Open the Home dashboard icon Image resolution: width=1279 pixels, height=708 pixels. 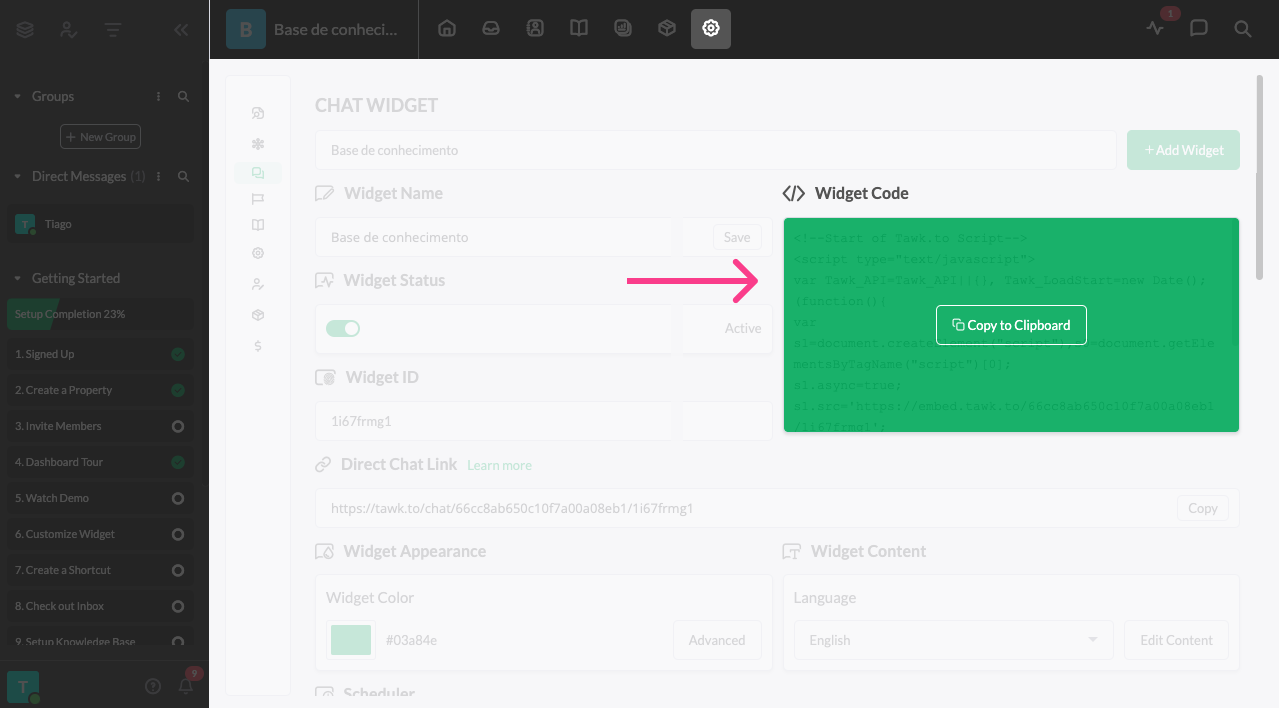(x=447, y=29)
